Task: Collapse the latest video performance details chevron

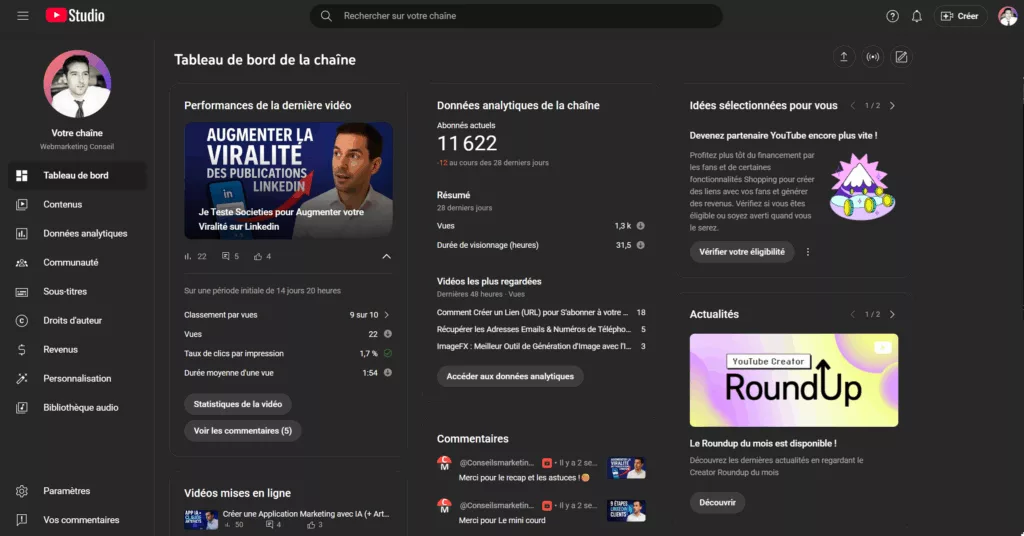Action: 387,257
